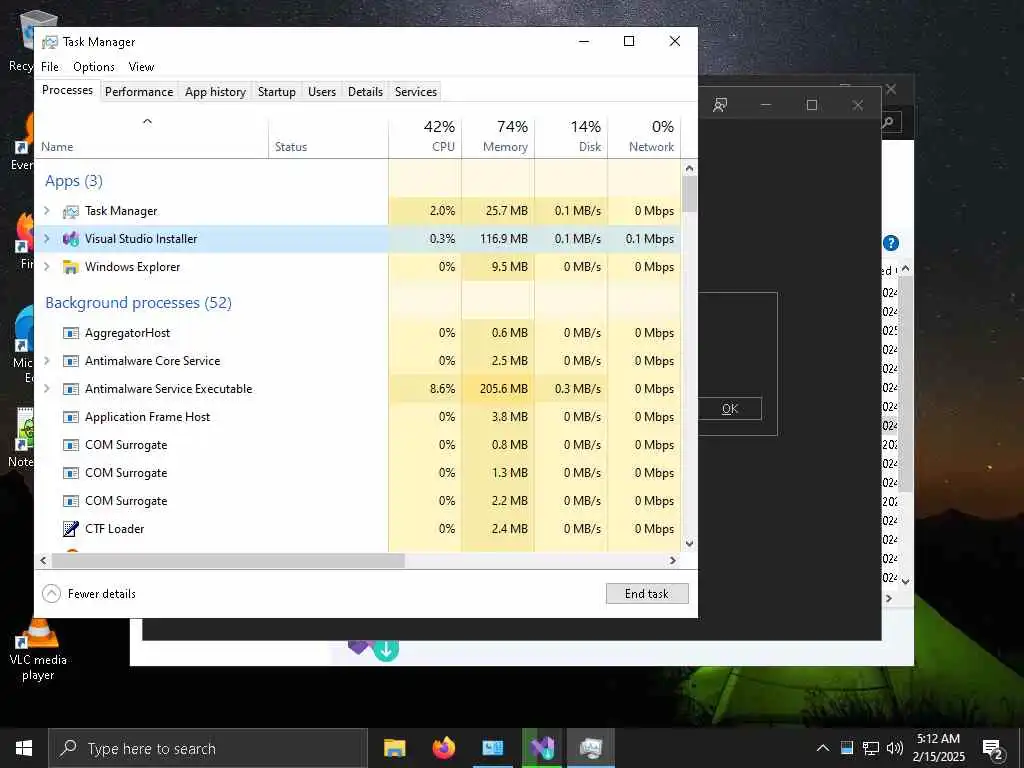This screenshot has height=768, width=1024.
Task: Select the Visual Studio Installer row icon
Action: (x=71, y=239)
